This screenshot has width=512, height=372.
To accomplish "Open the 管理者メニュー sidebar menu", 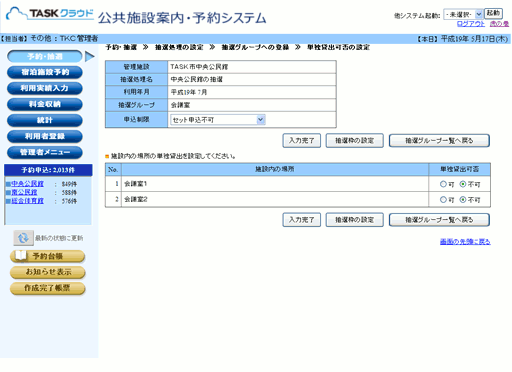I will [45, 152].
